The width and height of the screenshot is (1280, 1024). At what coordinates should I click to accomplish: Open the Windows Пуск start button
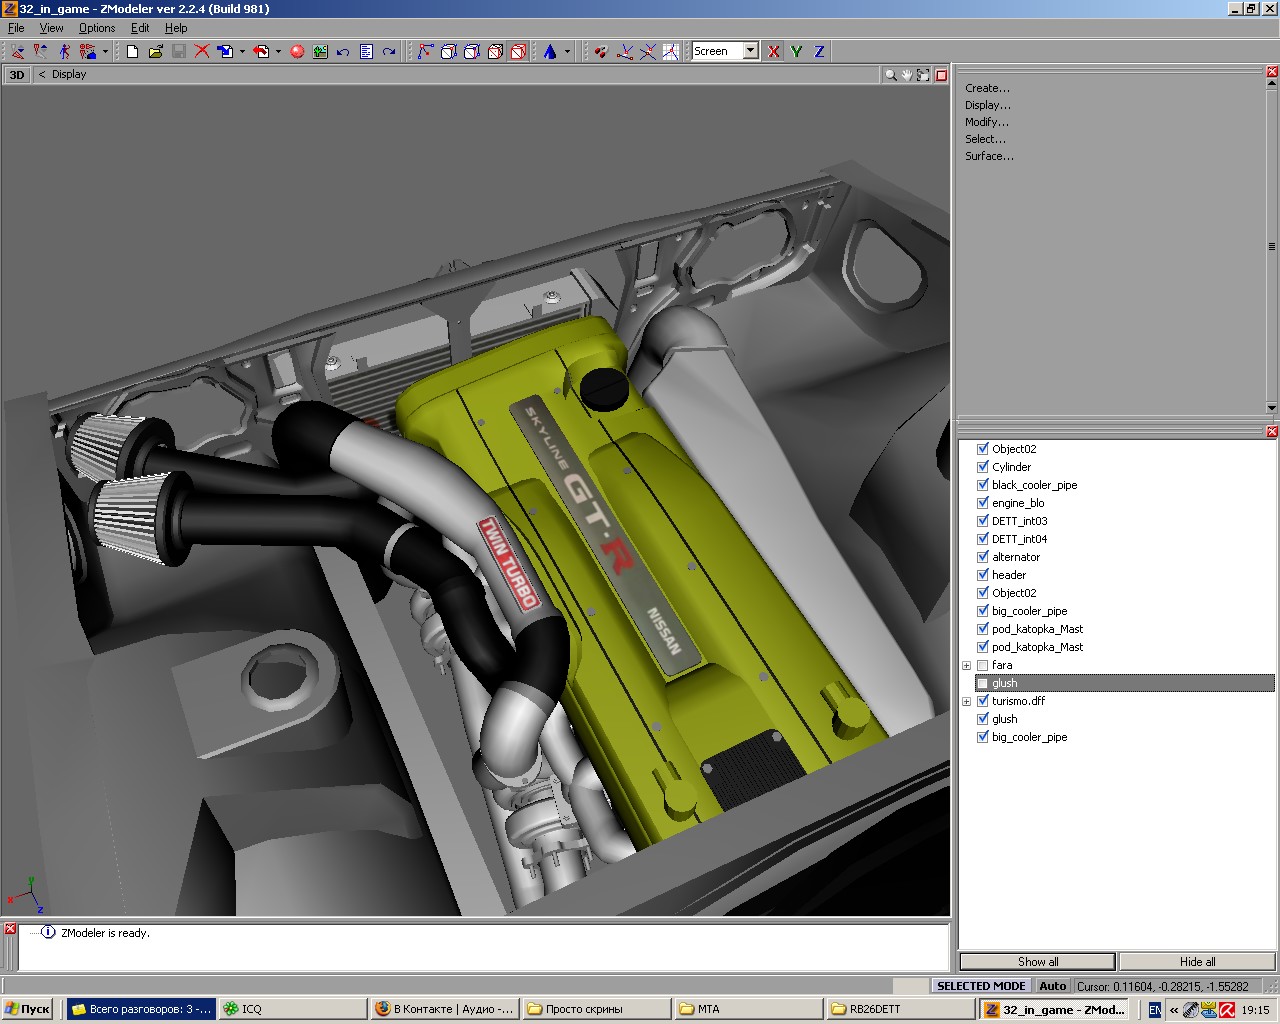click(28, 1009)
